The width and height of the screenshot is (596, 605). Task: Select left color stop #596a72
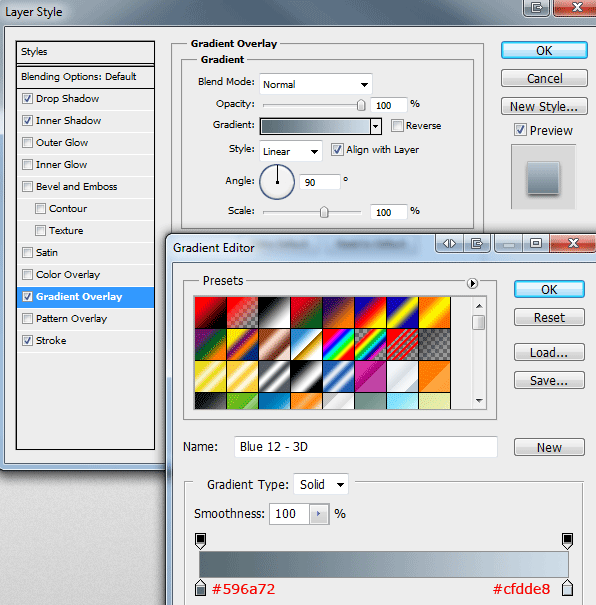coord(201,588)
